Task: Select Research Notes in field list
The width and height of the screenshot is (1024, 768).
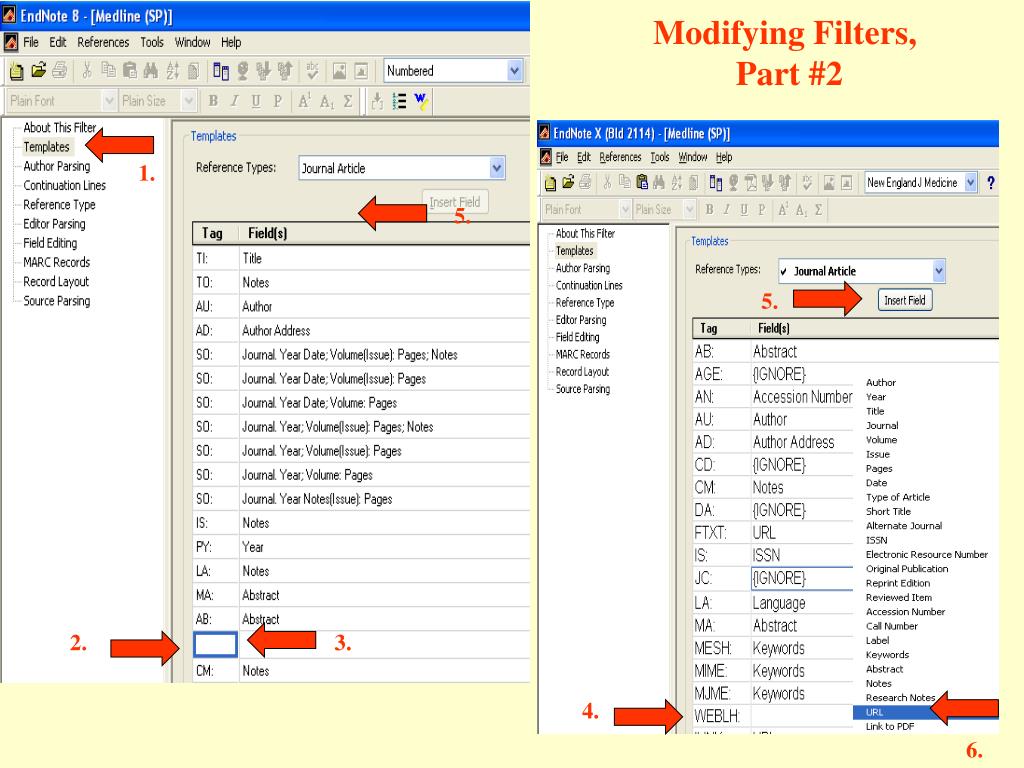Action: pyautogui.click(x=900, y=697)
